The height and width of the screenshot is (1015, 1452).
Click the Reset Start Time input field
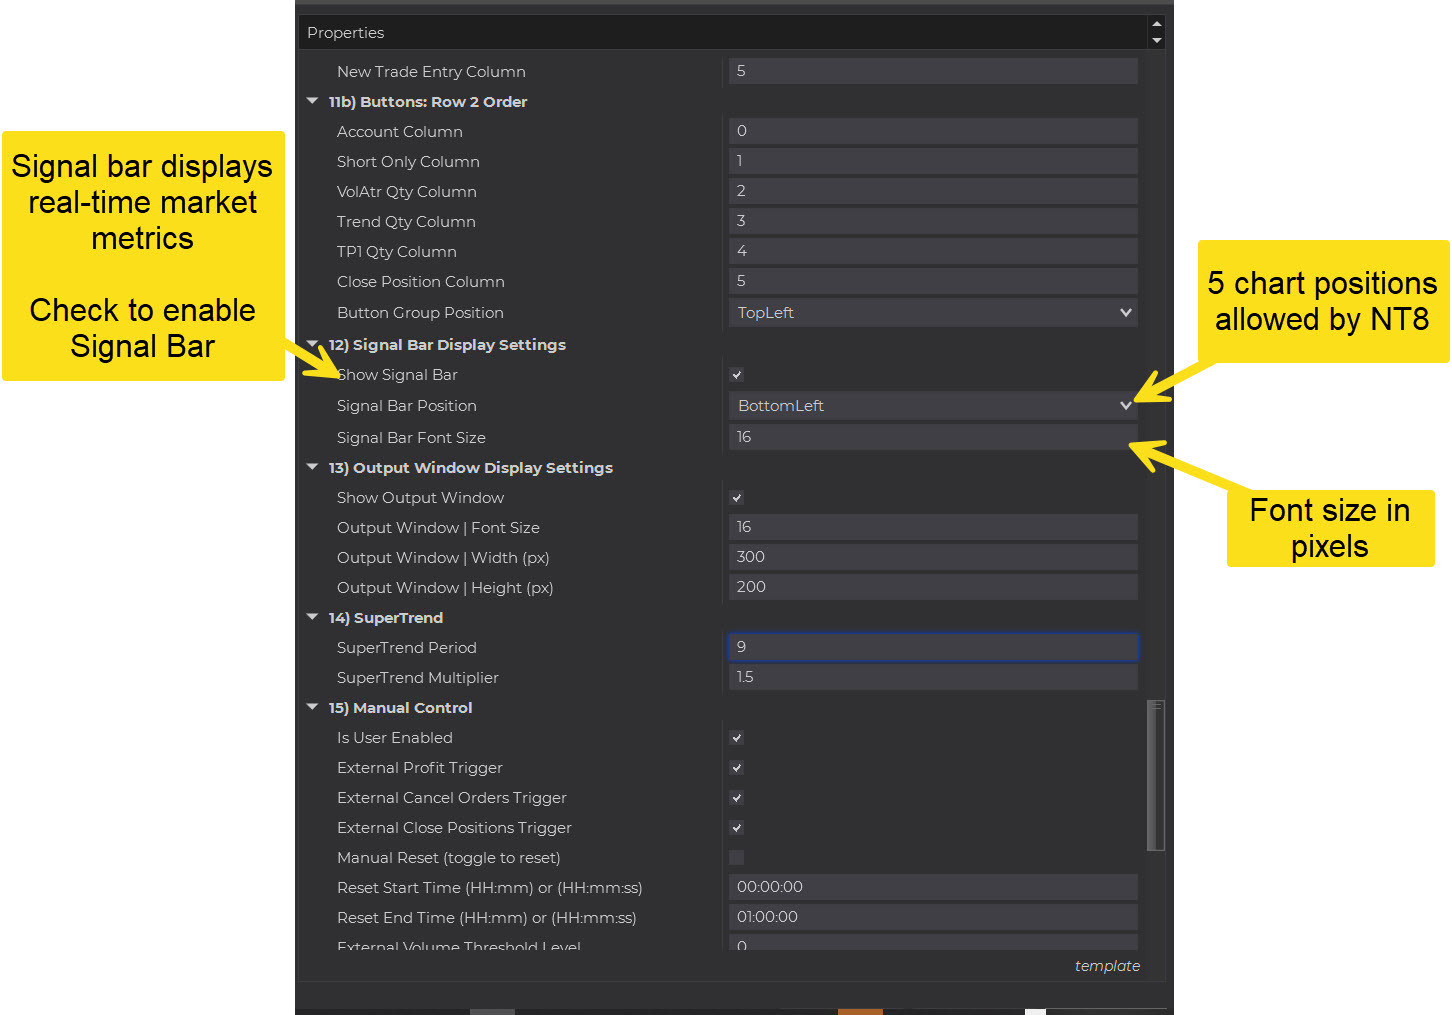point(933,887)
